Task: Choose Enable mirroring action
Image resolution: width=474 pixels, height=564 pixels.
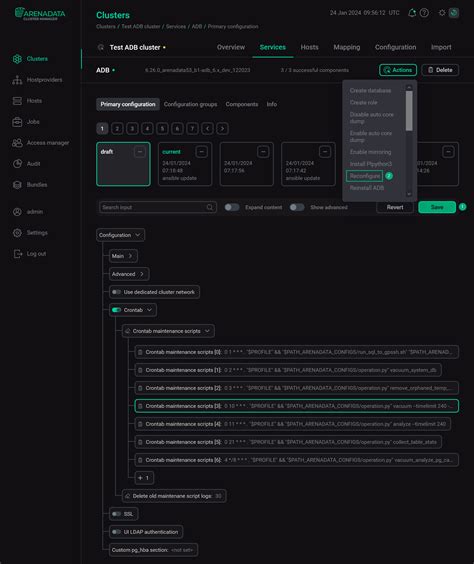Action: pos(370,152)
